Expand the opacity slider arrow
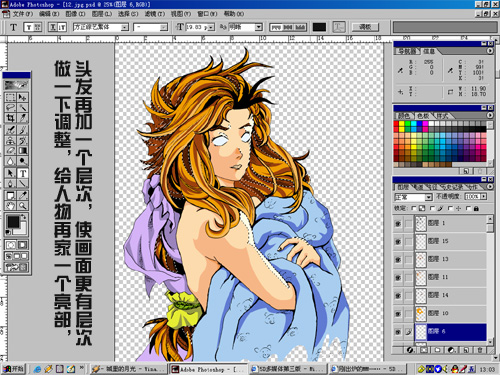This screenshot has height=375, width=500. point(484,197)
